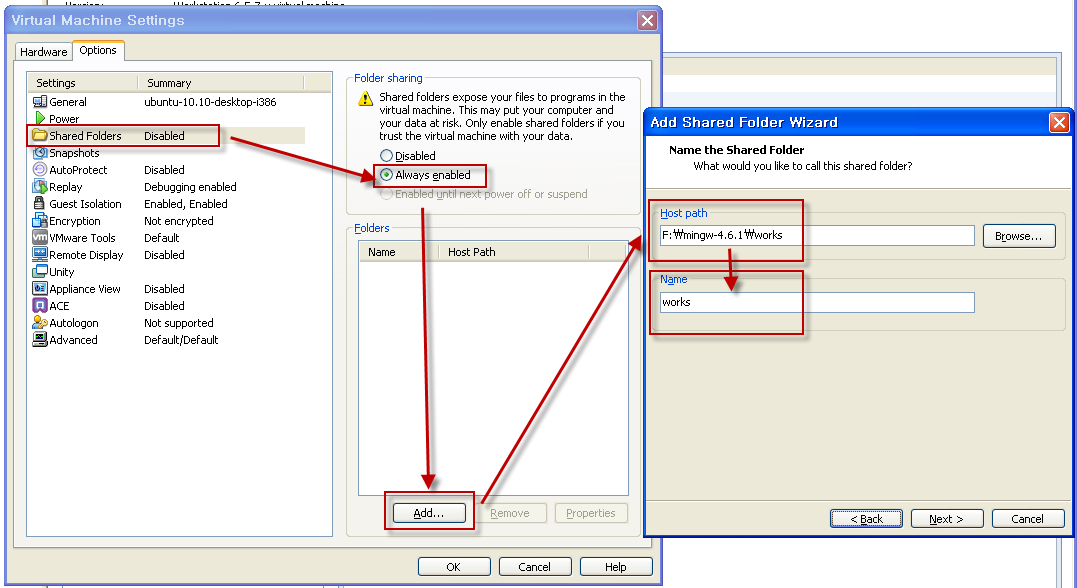Click the Properties button
This screenshot has height=588, width=1077.
coord(591,513)
